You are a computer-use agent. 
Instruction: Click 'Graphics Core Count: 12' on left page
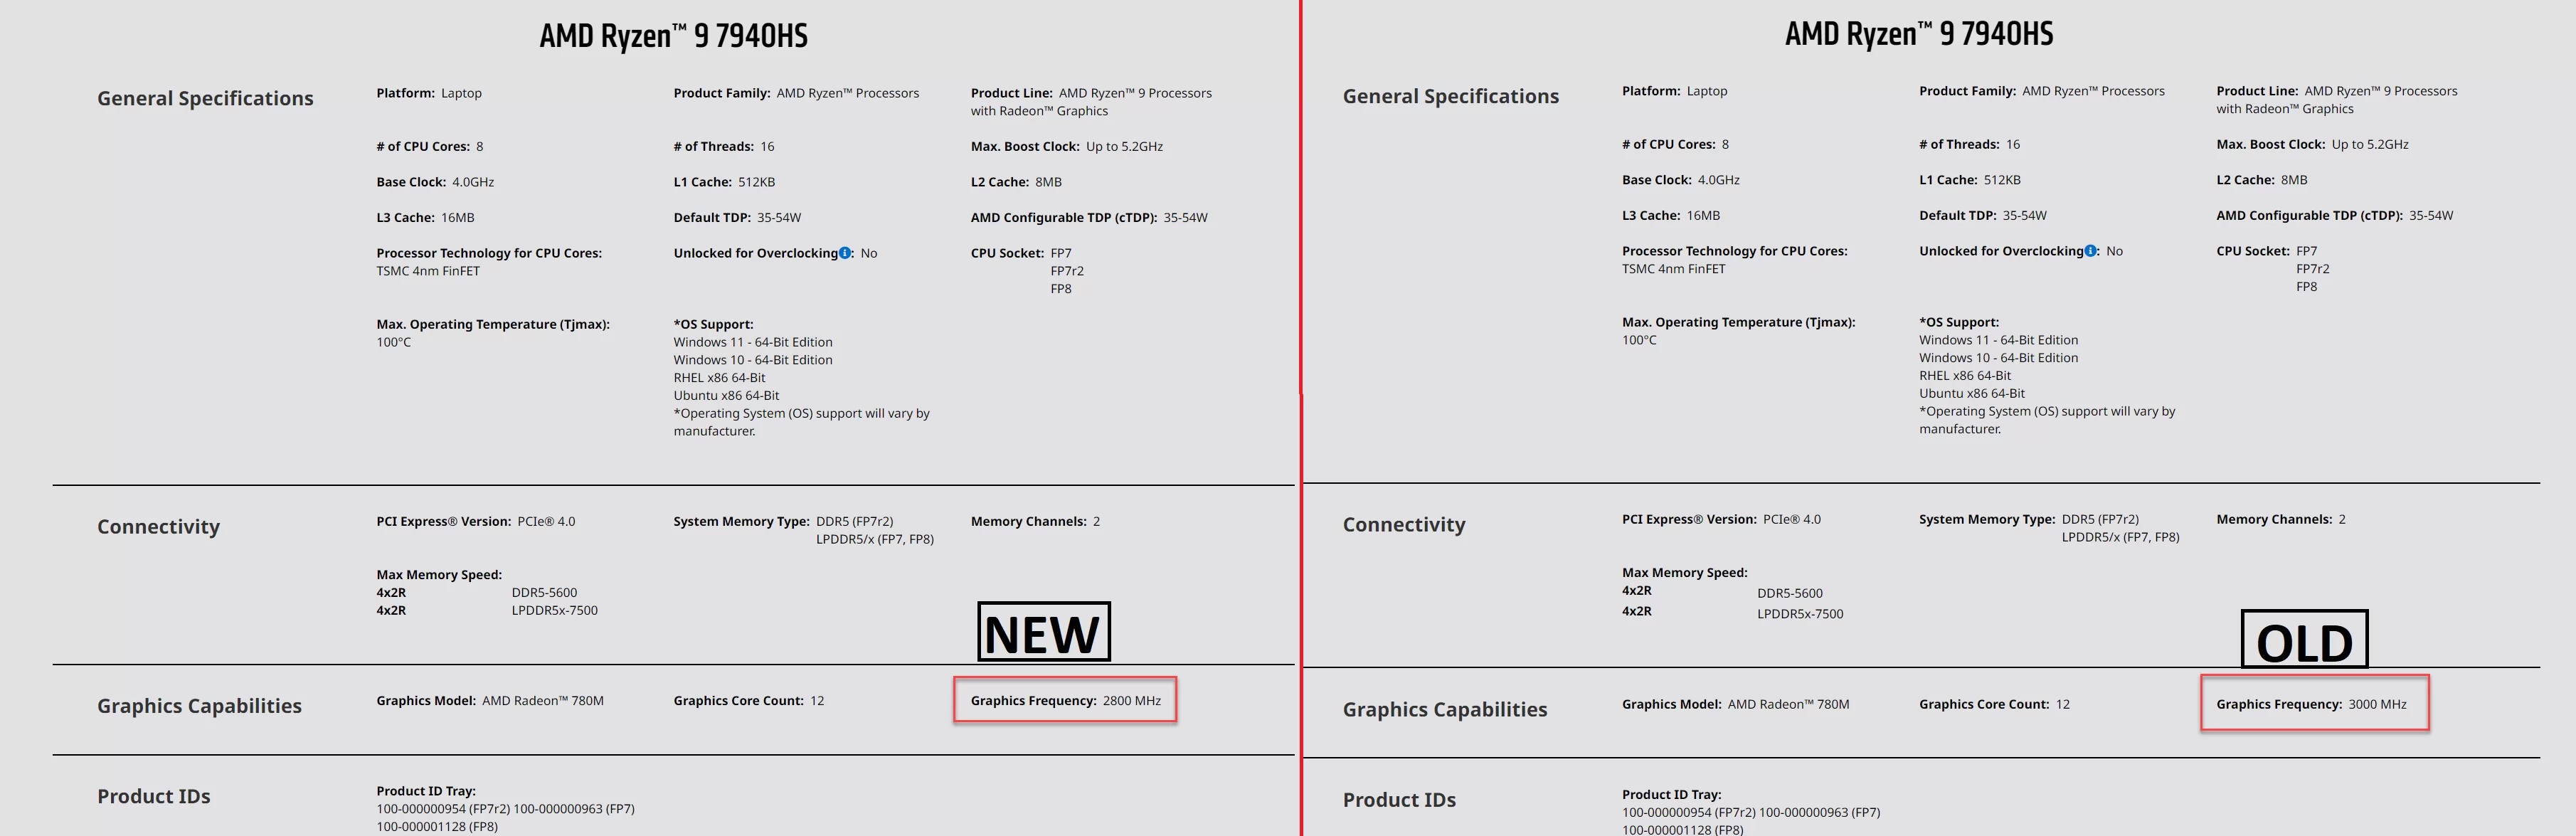[x=749, y=701]
